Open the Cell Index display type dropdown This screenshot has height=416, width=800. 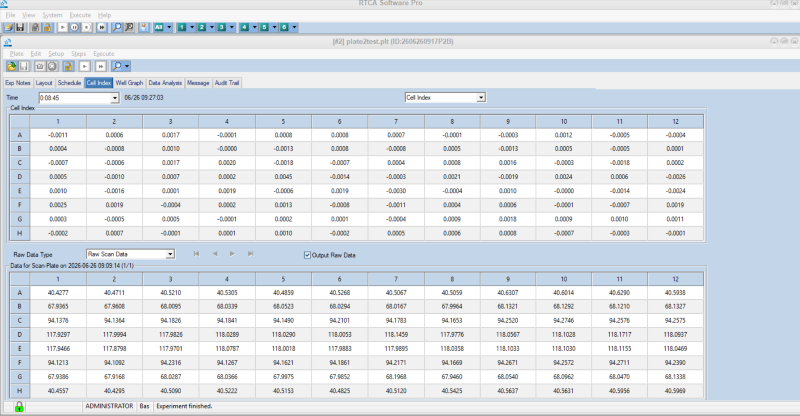[481, 97]
